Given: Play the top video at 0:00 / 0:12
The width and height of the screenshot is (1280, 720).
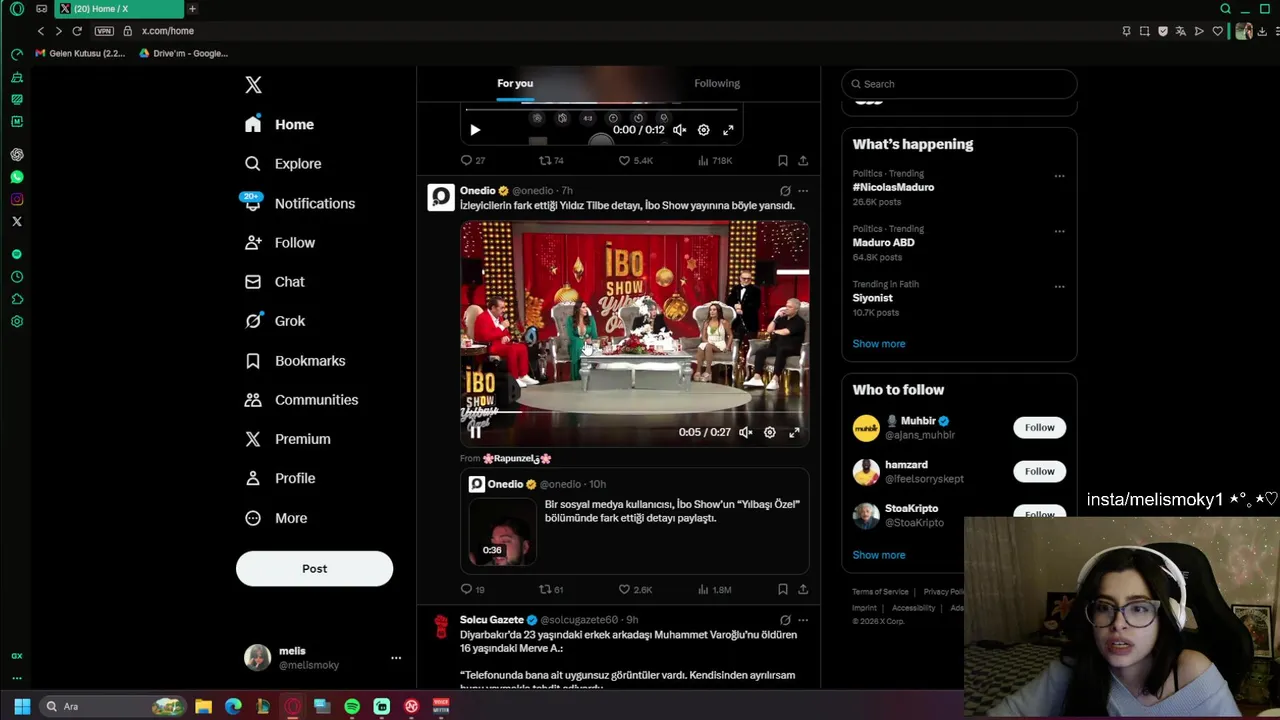Looking at the screenshot, I should point(475,130).
